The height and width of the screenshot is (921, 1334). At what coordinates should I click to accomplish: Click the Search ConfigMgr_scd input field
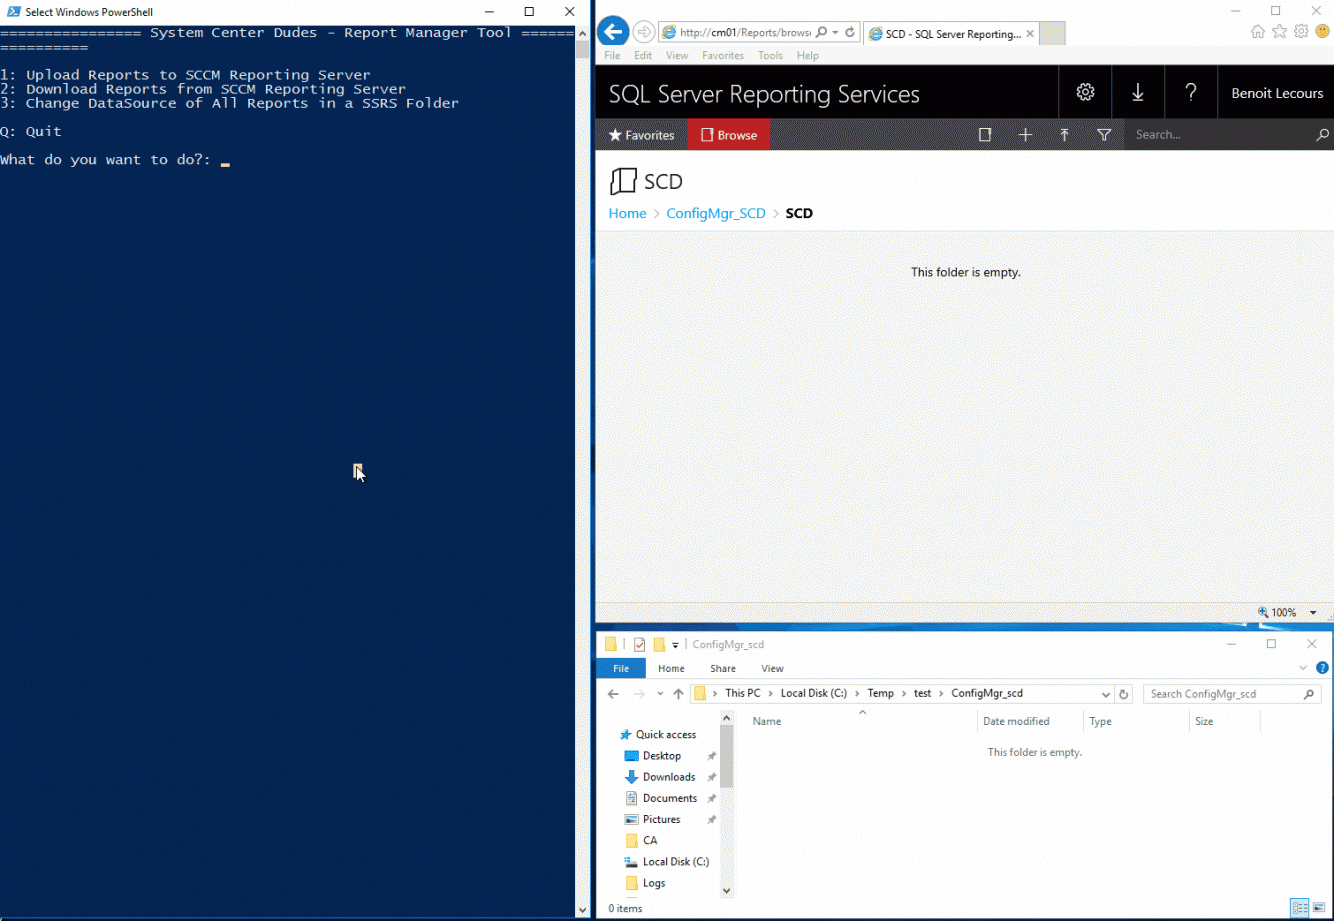coord(1228,693)
